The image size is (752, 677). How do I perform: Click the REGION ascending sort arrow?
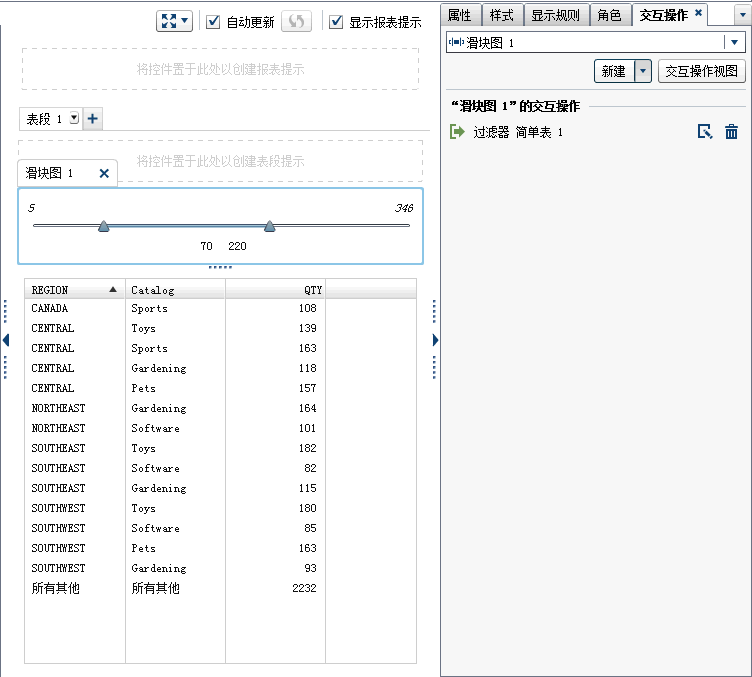click(113, 289)
